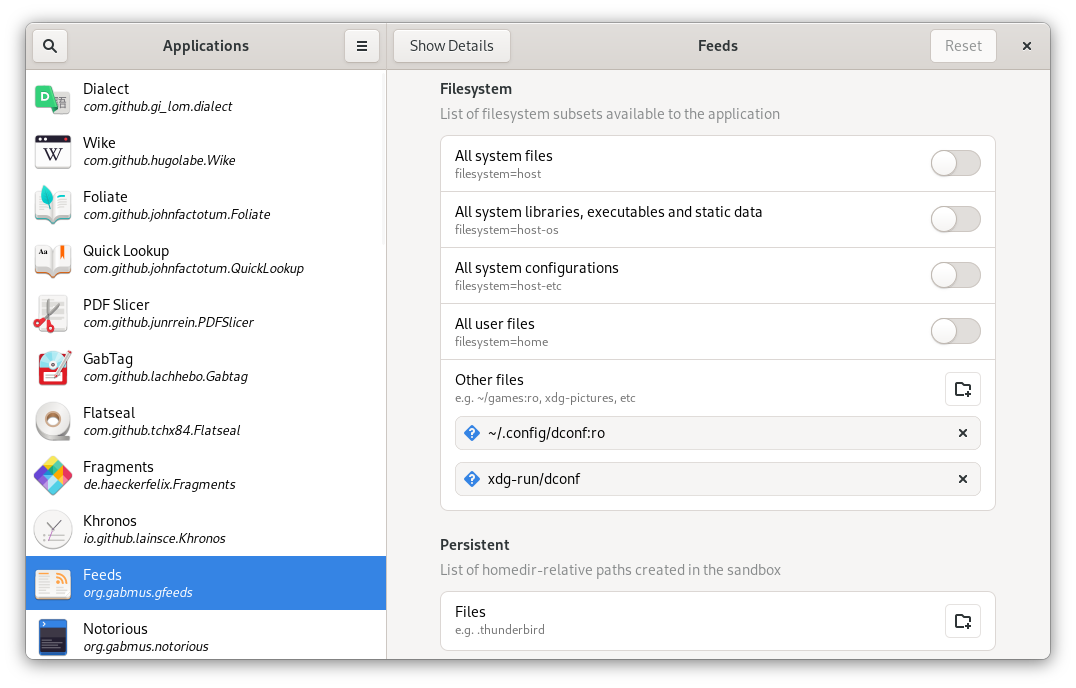Add folder to Other files
The width and height of the screenshot is (1076, 688).
[962, 389]
